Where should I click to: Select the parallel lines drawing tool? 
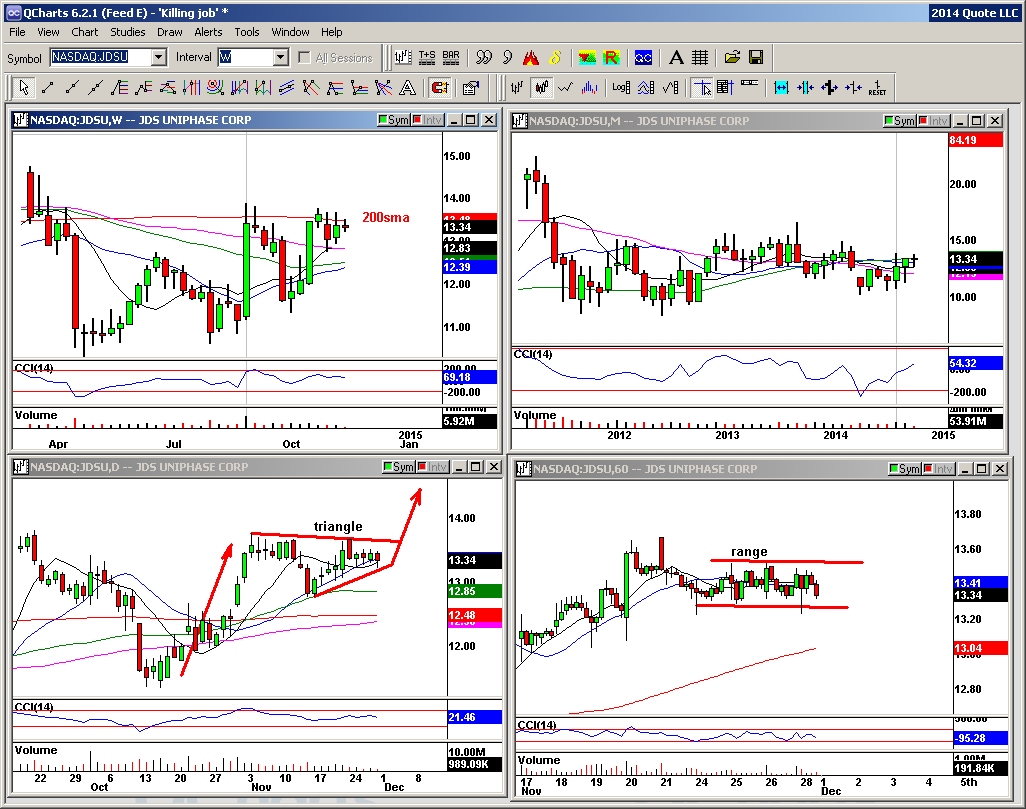(x=286, y=87)
